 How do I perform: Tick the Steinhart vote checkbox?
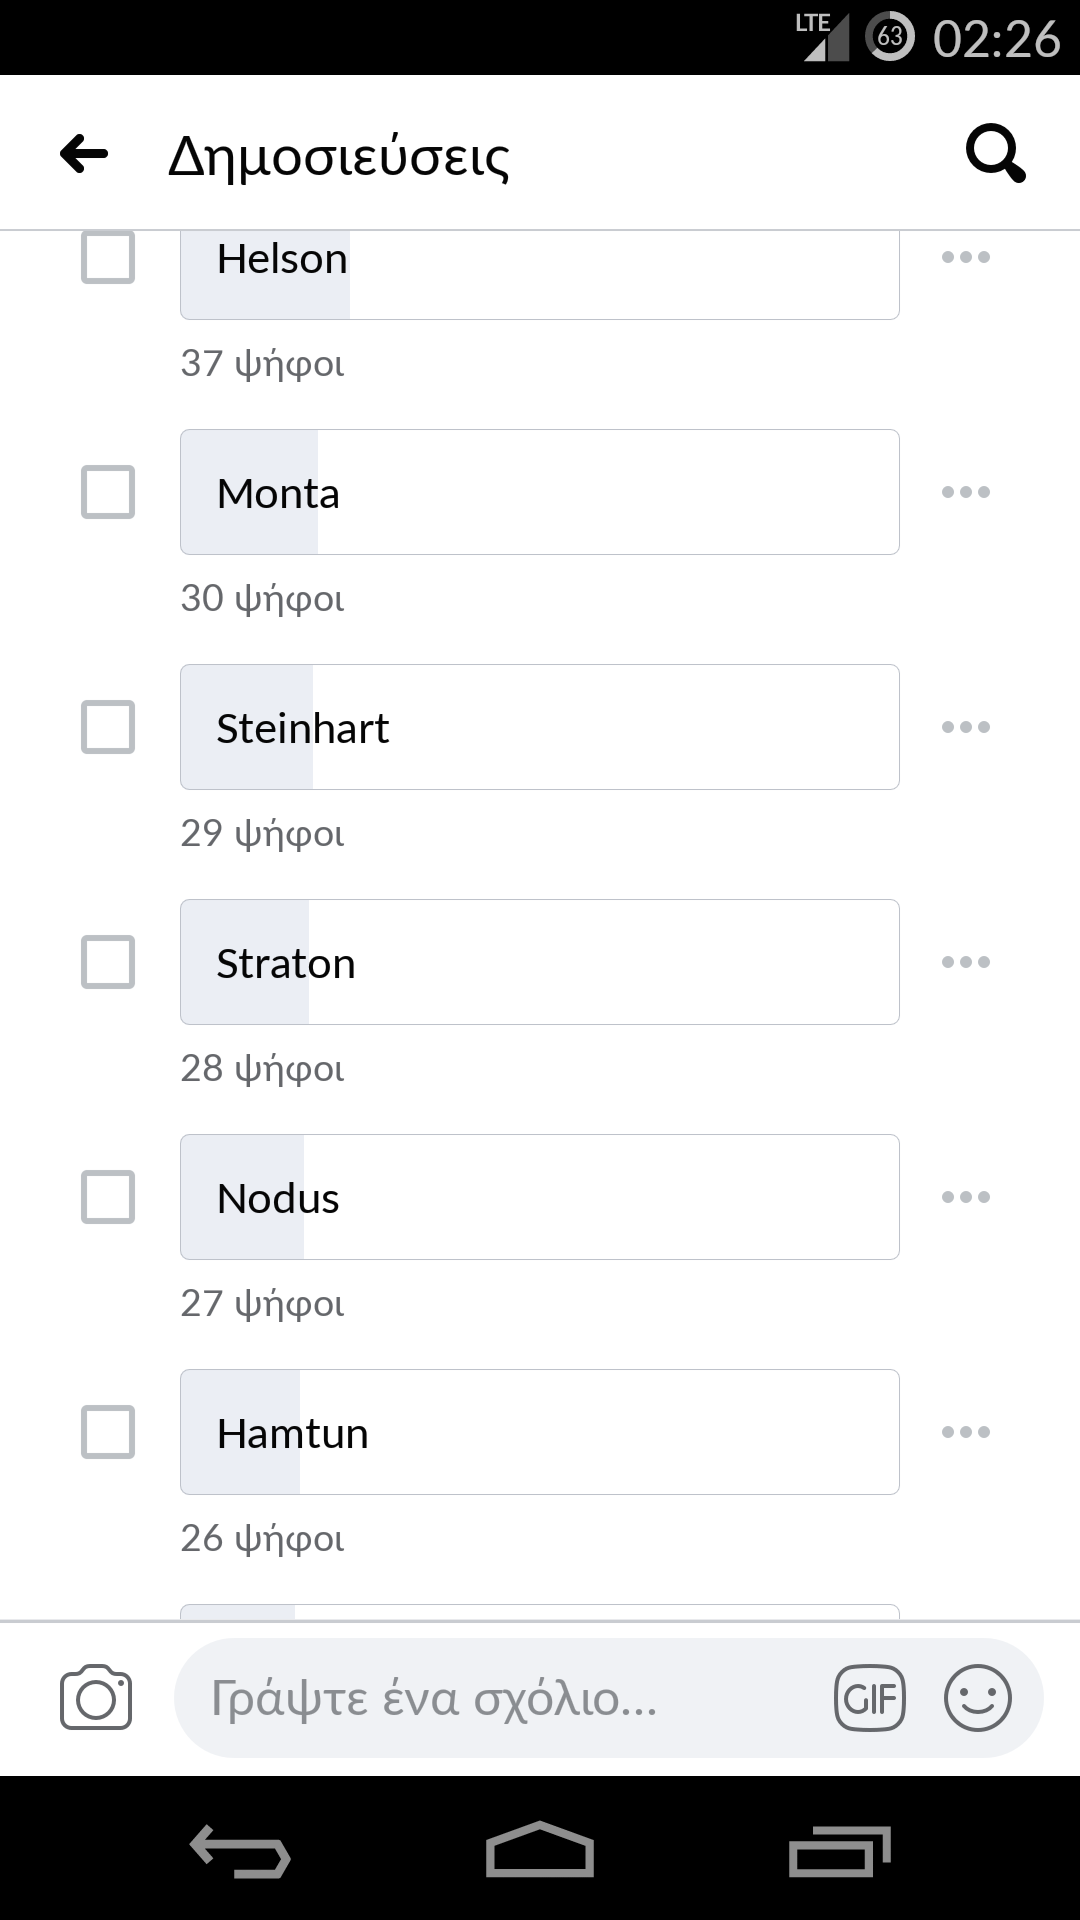pos(108,727)
